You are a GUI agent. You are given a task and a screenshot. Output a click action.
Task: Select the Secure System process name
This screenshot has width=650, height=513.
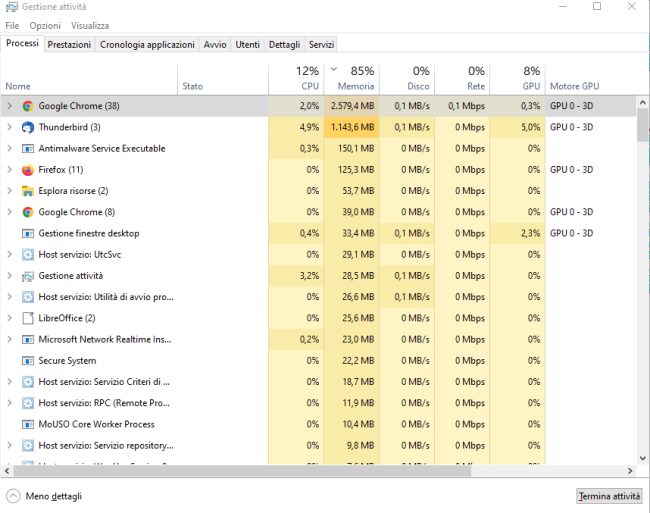[x=67, y=361]
